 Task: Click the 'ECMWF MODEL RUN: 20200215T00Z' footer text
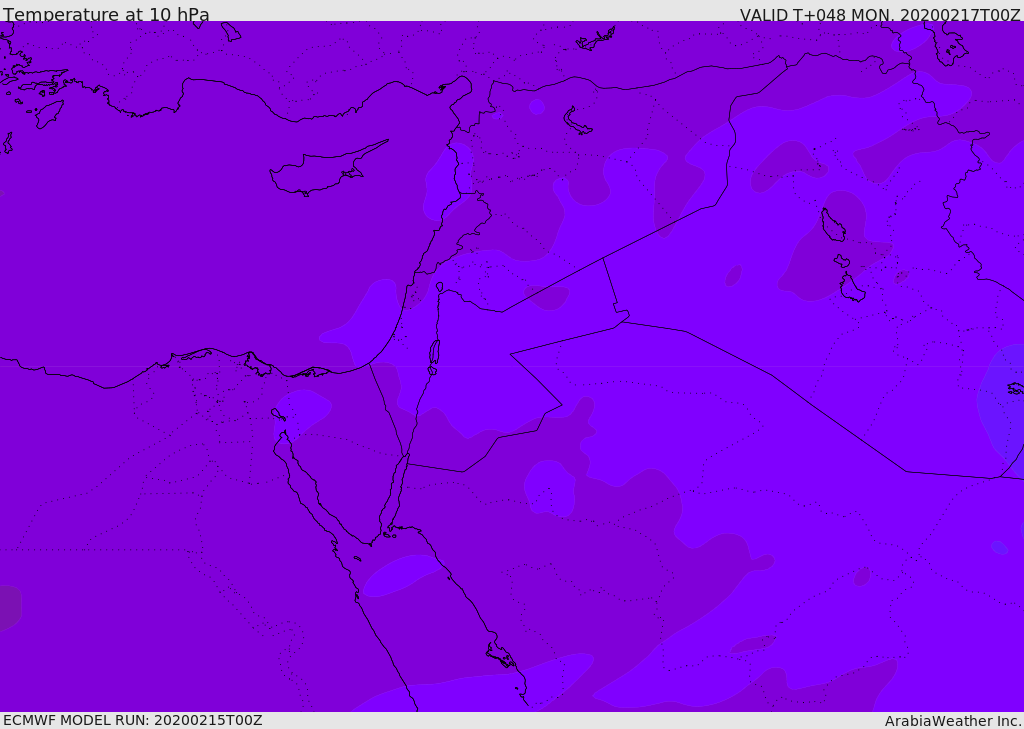133,720
